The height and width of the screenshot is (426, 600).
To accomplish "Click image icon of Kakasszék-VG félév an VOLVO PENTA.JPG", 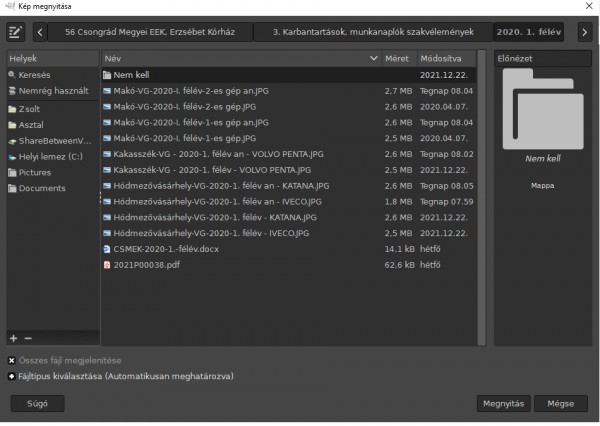I will tap(107, 154).
